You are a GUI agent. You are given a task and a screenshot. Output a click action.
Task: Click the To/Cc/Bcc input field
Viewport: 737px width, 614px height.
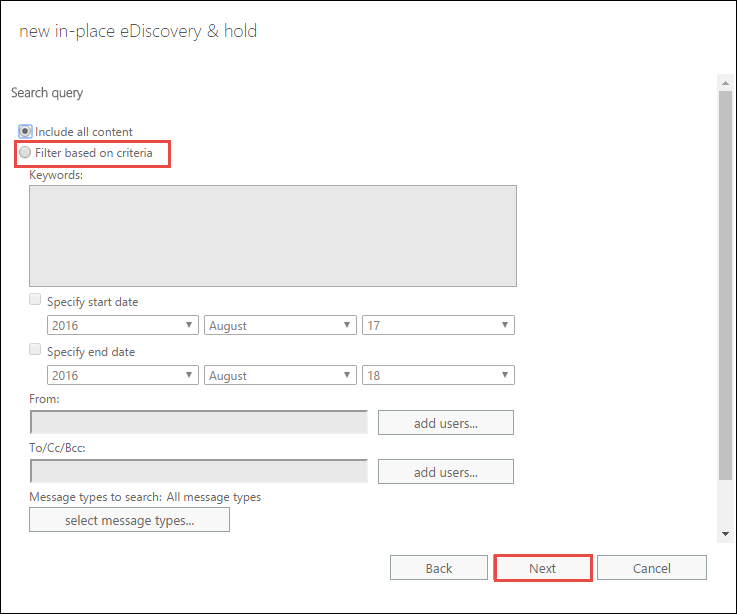(199, 471)
